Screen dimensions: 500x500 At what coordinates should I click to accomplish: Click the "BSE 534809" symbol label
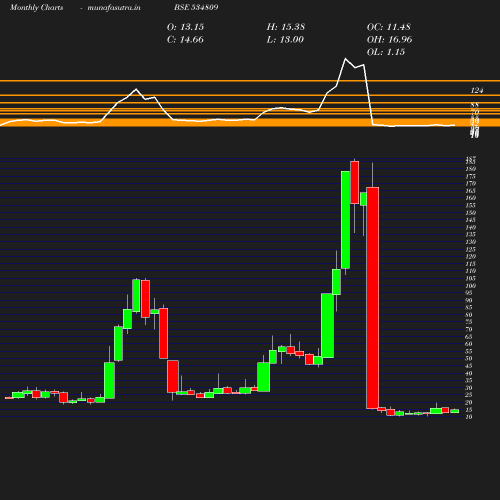tap(196, 7)
